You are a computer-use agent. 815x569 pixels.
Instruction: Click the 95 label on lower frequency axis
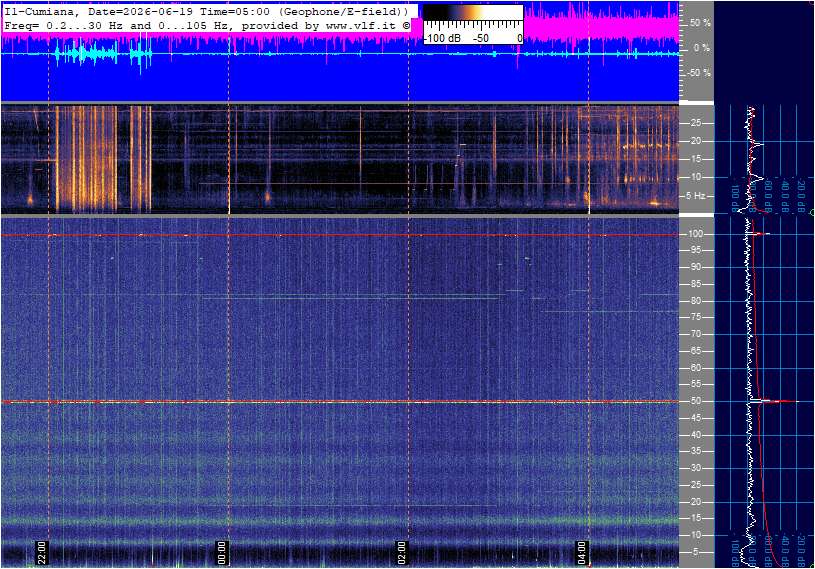tap(695, 250)
